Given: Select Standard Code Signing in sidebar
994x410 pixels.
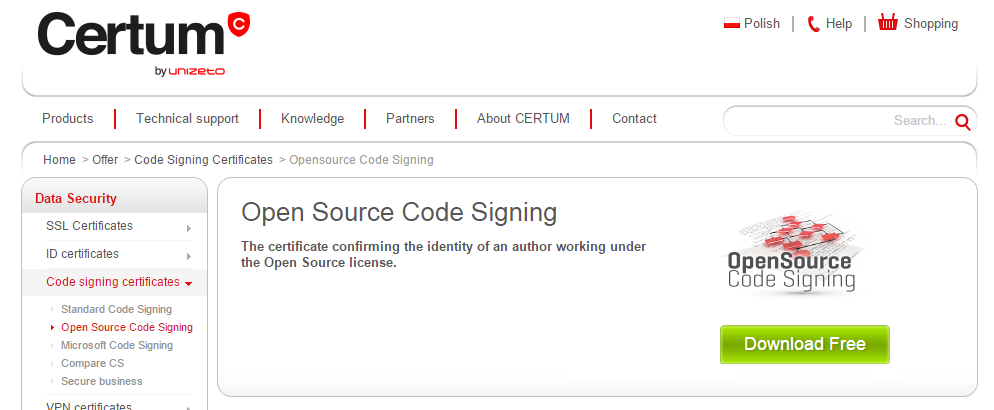Looking at the screenshot, I should pyautogui.click(x=116, y=310).
